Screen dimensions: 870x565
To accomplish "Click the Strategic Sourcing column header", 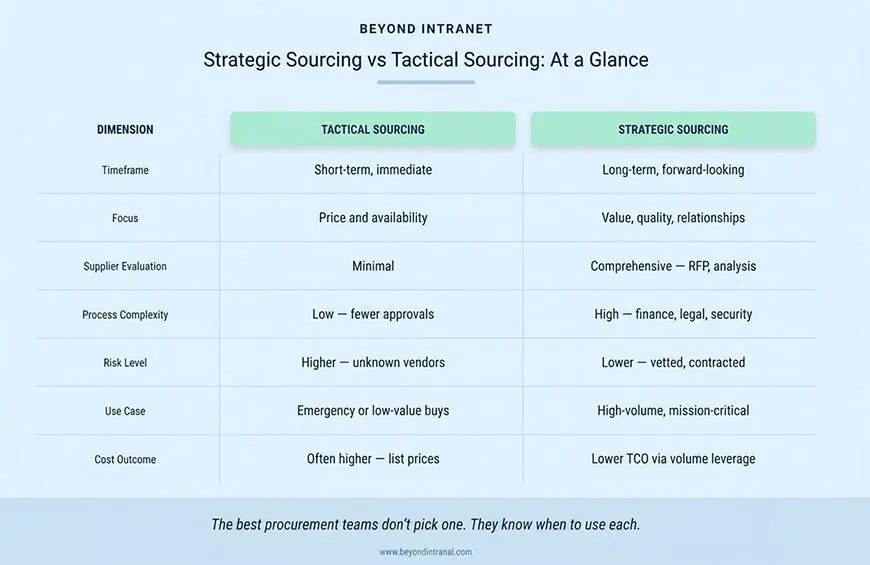I will pos(673,129).
